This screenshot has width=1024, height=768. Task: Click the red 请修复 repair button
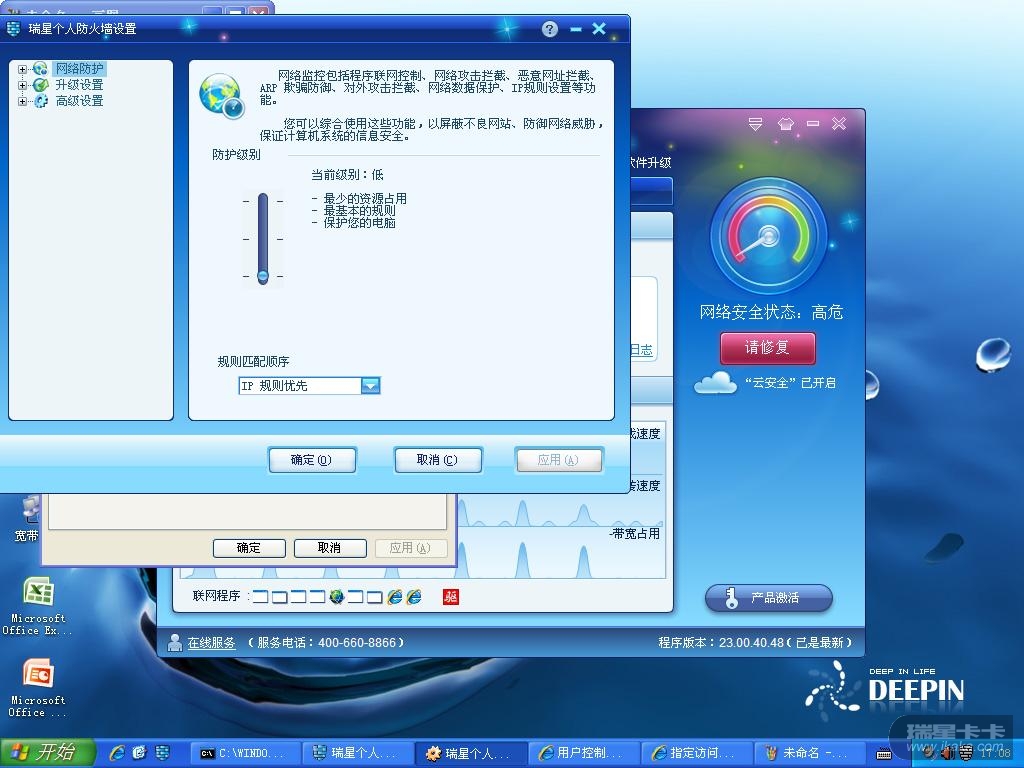767,347
